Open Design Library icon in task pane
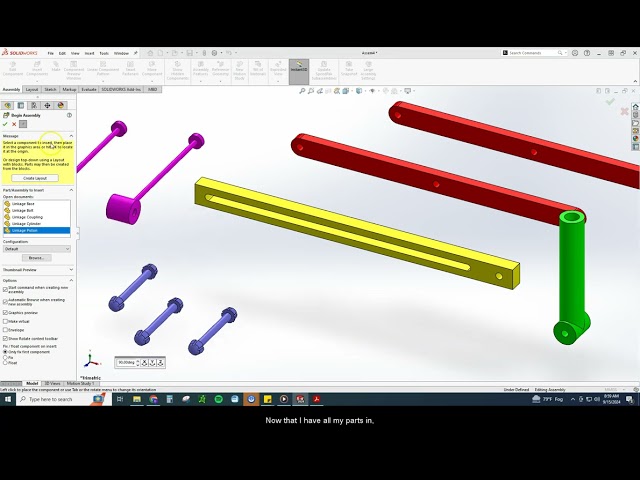The width and height of the screenshot is (640, 480). click(636, 115)
